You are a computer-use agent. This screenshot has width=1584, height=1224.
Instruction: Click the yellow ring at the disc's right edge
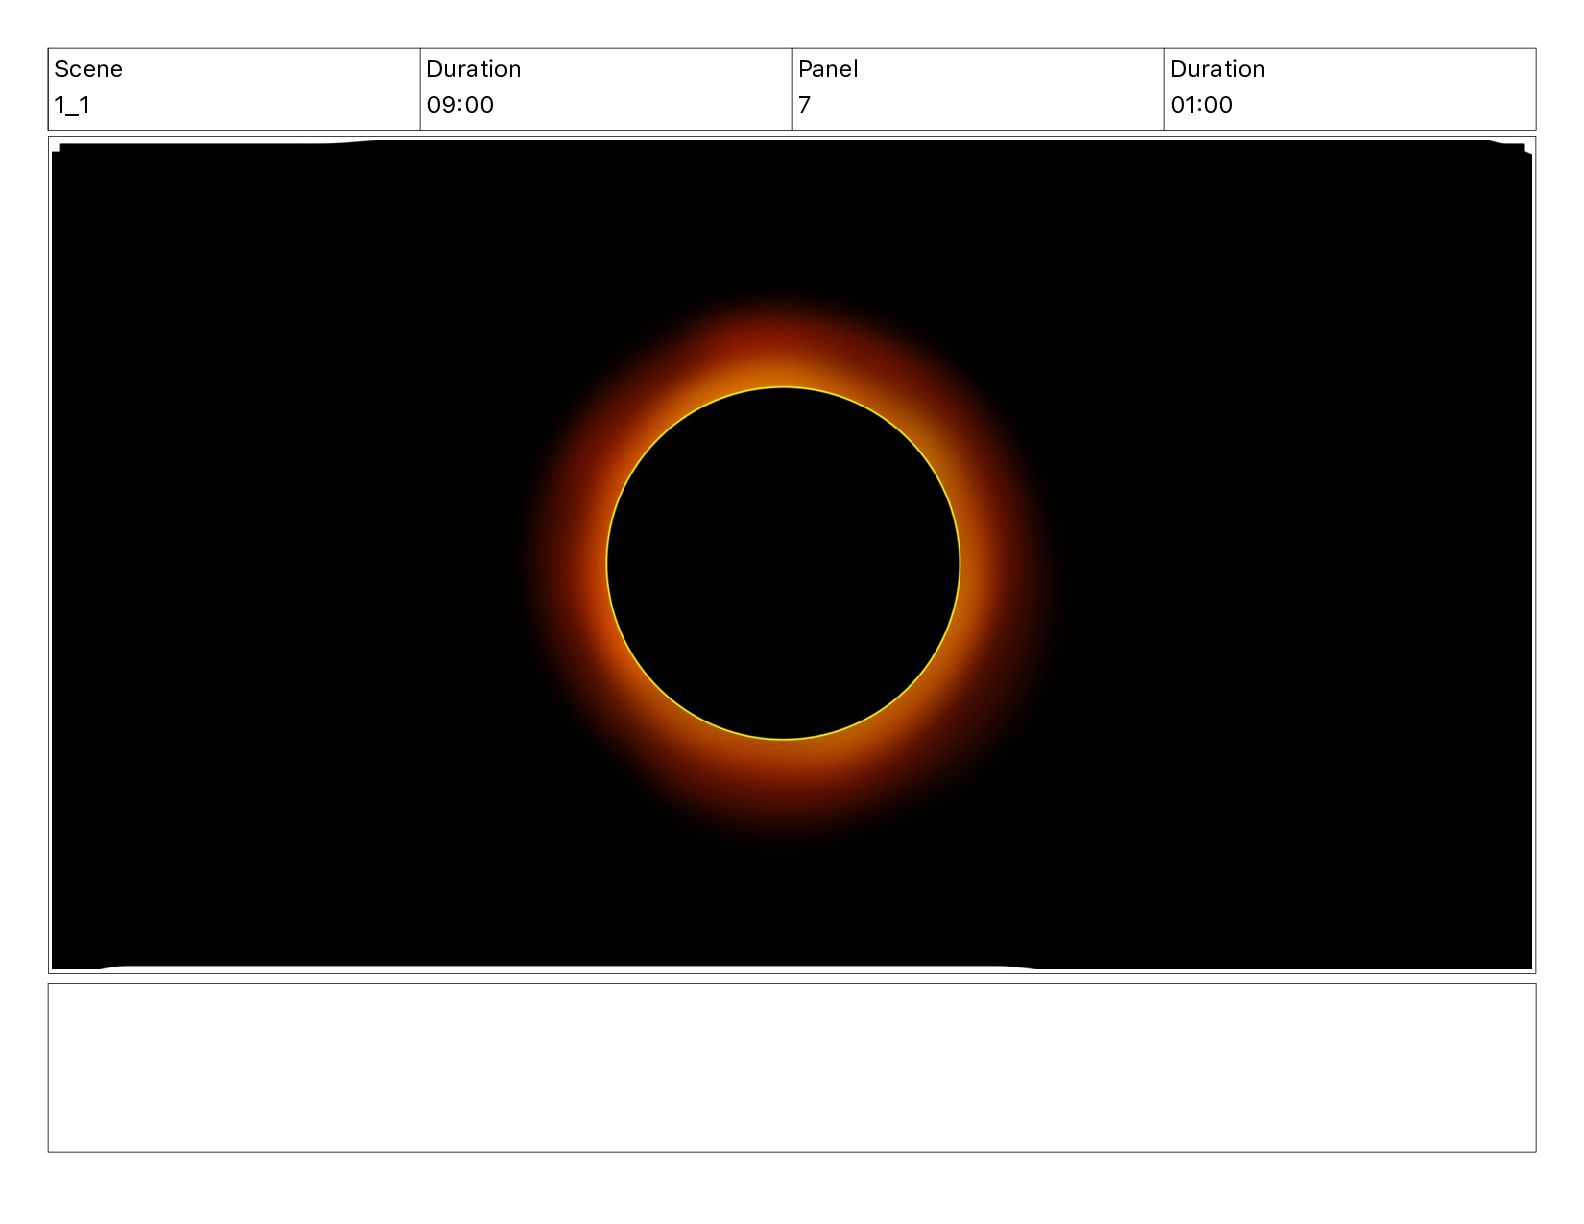[959, 563]
